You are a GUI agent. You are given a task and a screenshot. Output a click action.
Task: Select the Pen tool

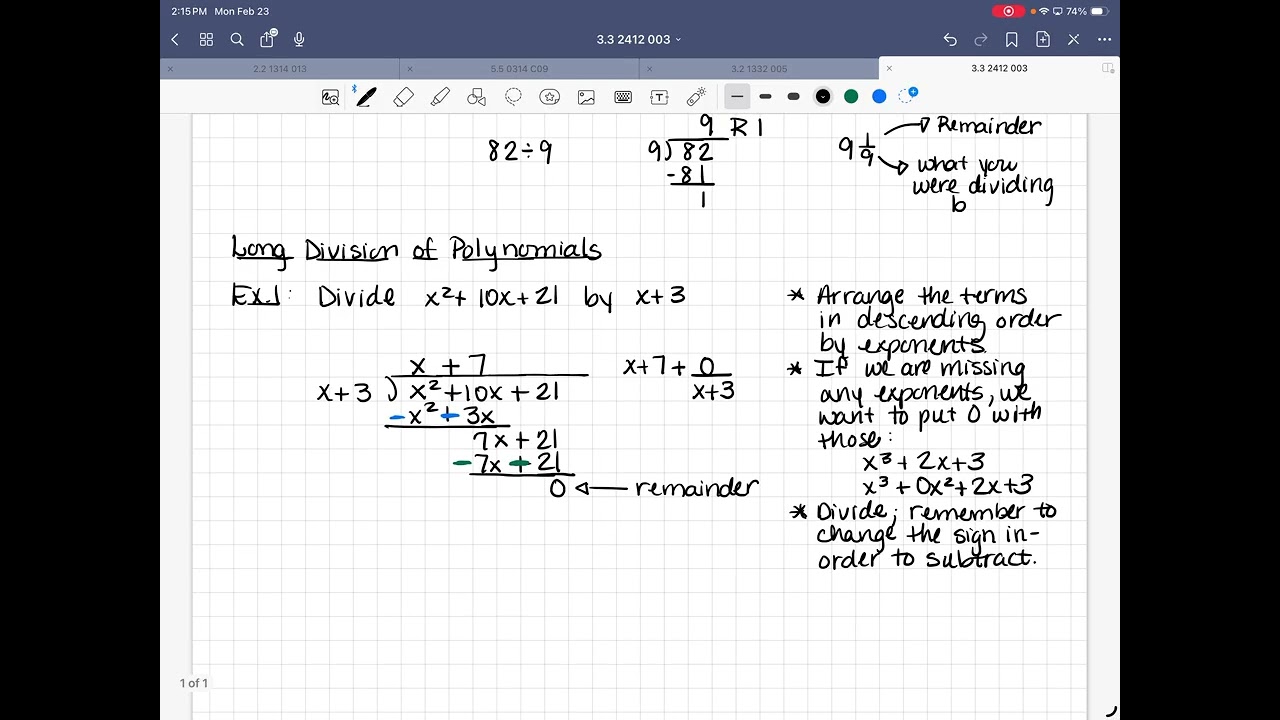click(x=366, y=97)
